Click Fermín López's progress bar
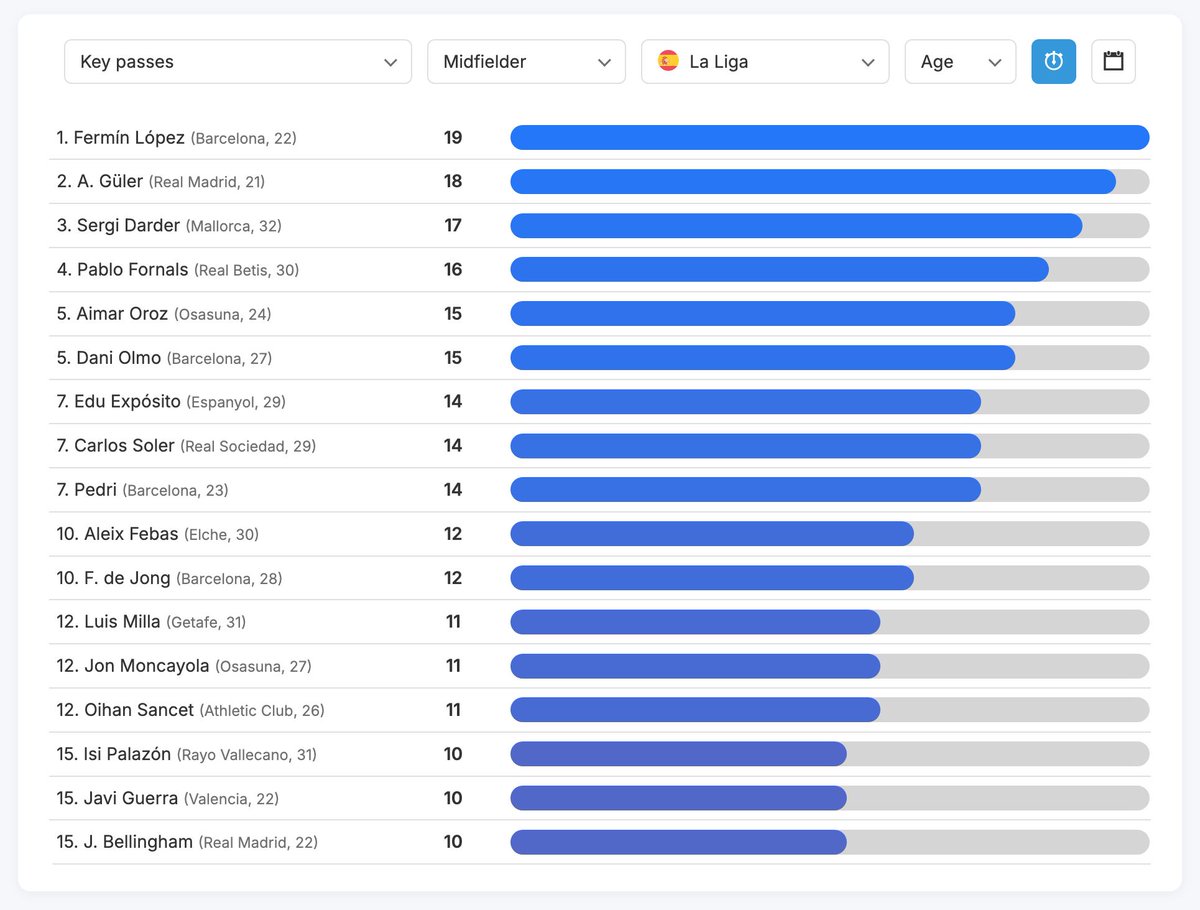This screenshot has height=910, width=1200. [830, 137]
